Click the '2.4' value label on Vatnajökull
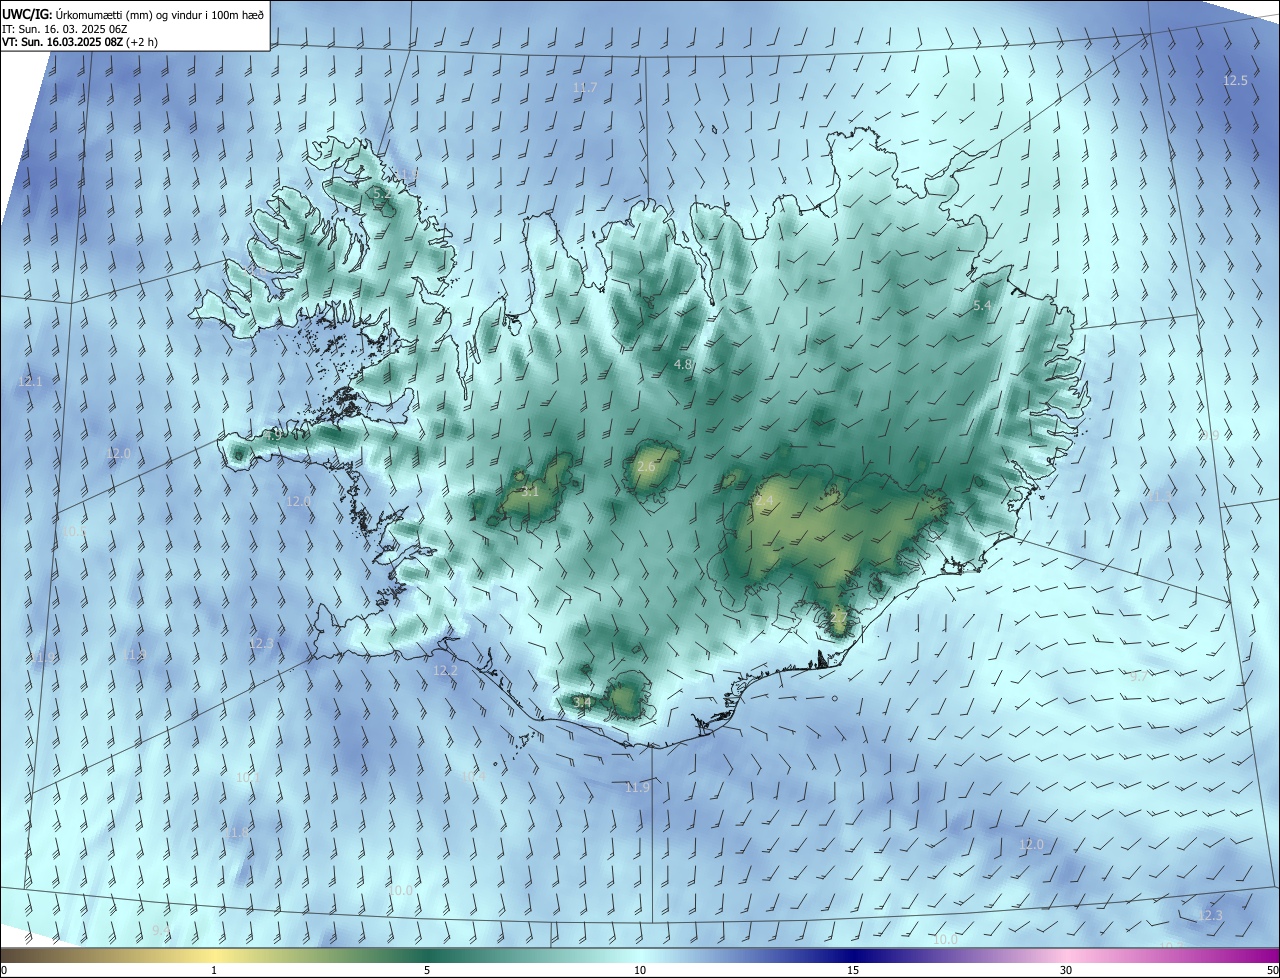The height and width of the screenshot is (978, 1280). pyautogui.click(x=765, y=500)
